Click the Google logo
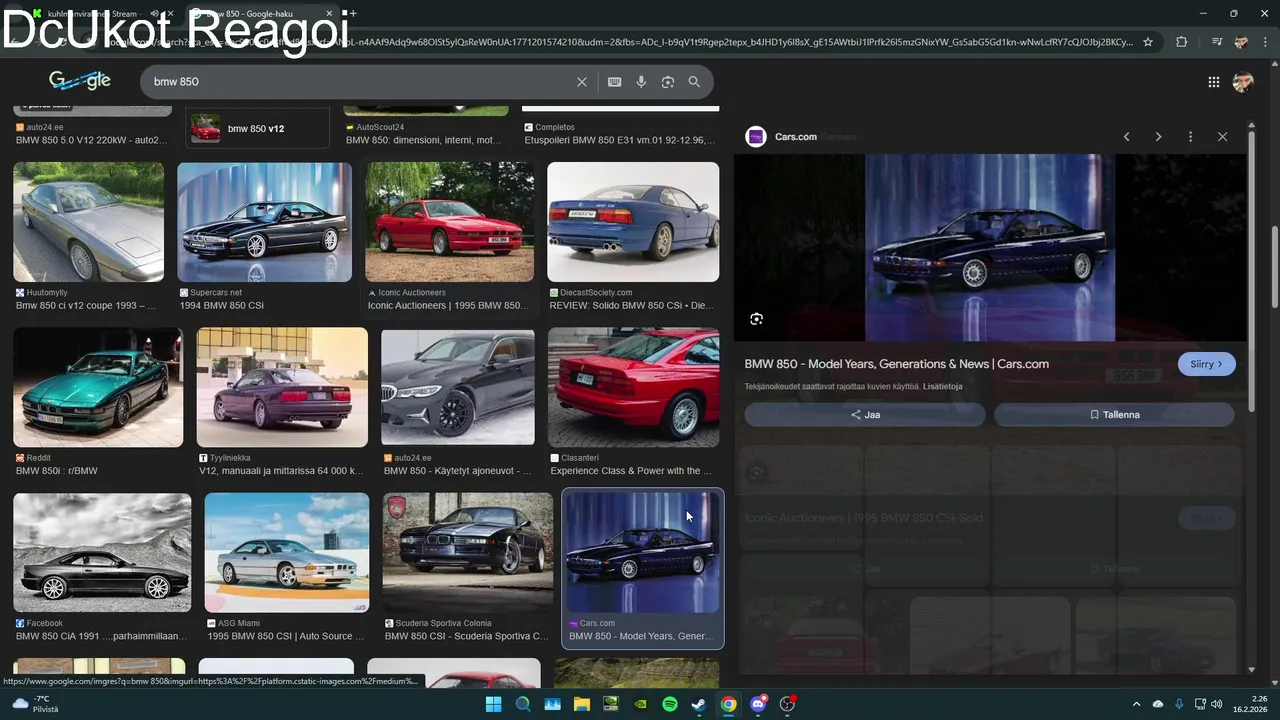This screenshot has height=720, width=1280. [x=80, y=81]
